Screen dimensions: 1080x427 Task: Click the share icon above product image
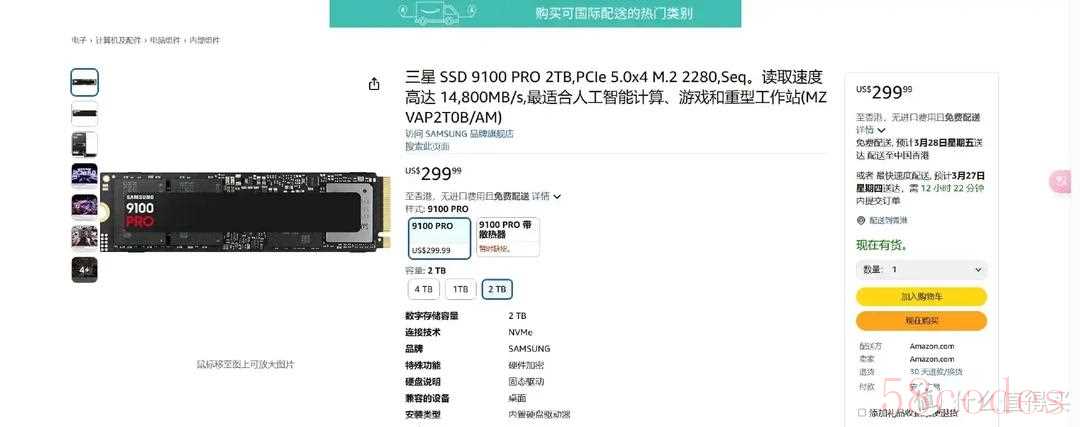click(x=374, y=84)
